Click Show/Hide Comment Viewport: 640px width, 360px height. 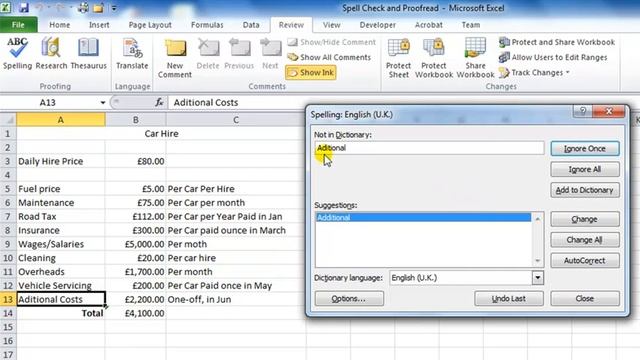point(331,42)
